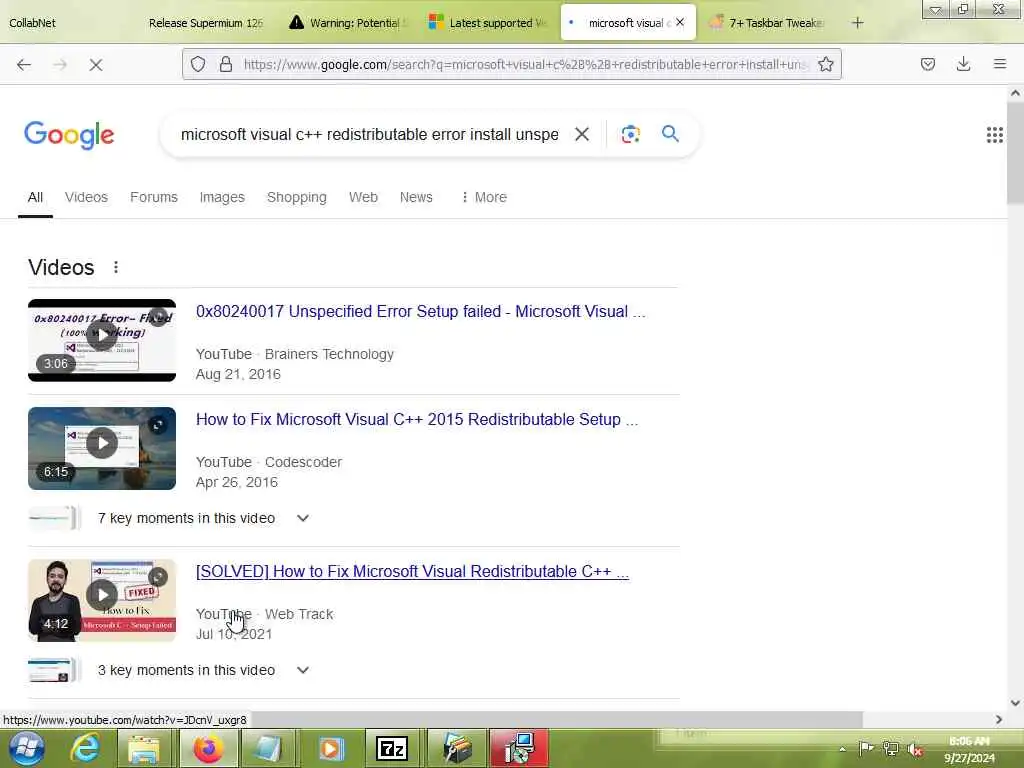Image resolution: width=1024 pixels, height=768 pixels.
Task: Click the vertical scrollbar thumb
Action: pos(1015,153)
